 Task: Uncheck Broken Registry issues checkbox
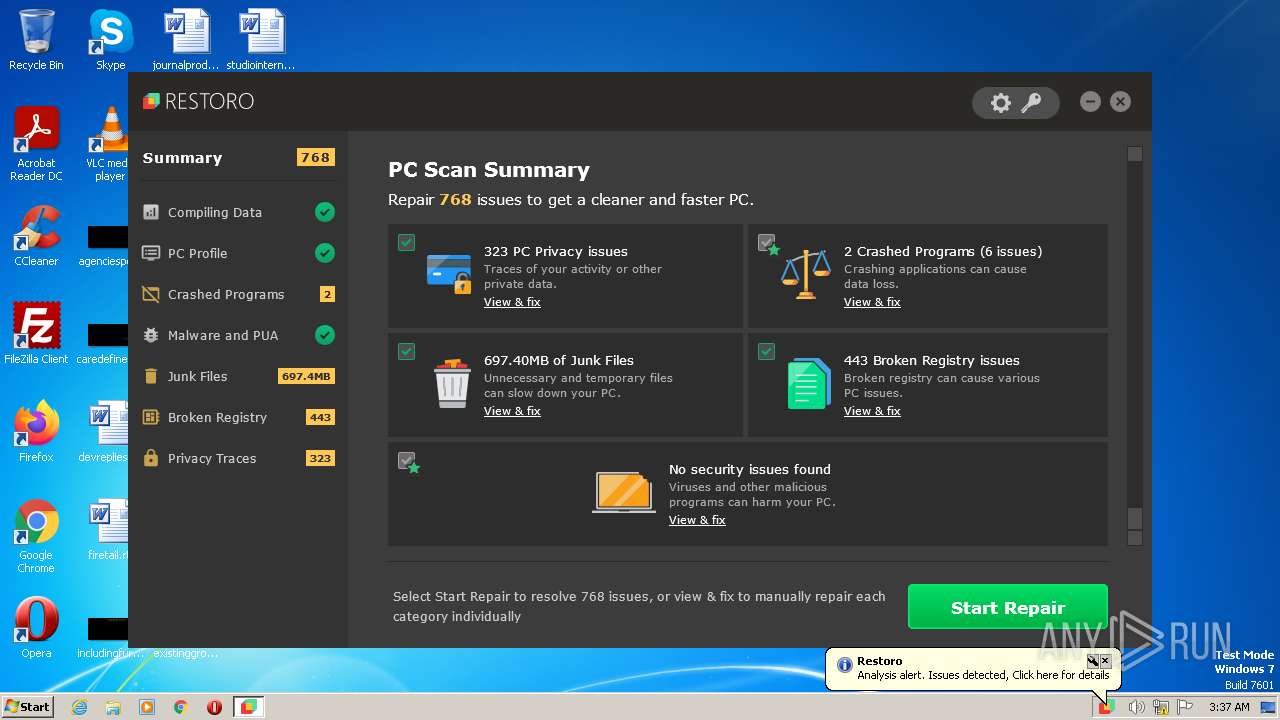coord(766,351)
